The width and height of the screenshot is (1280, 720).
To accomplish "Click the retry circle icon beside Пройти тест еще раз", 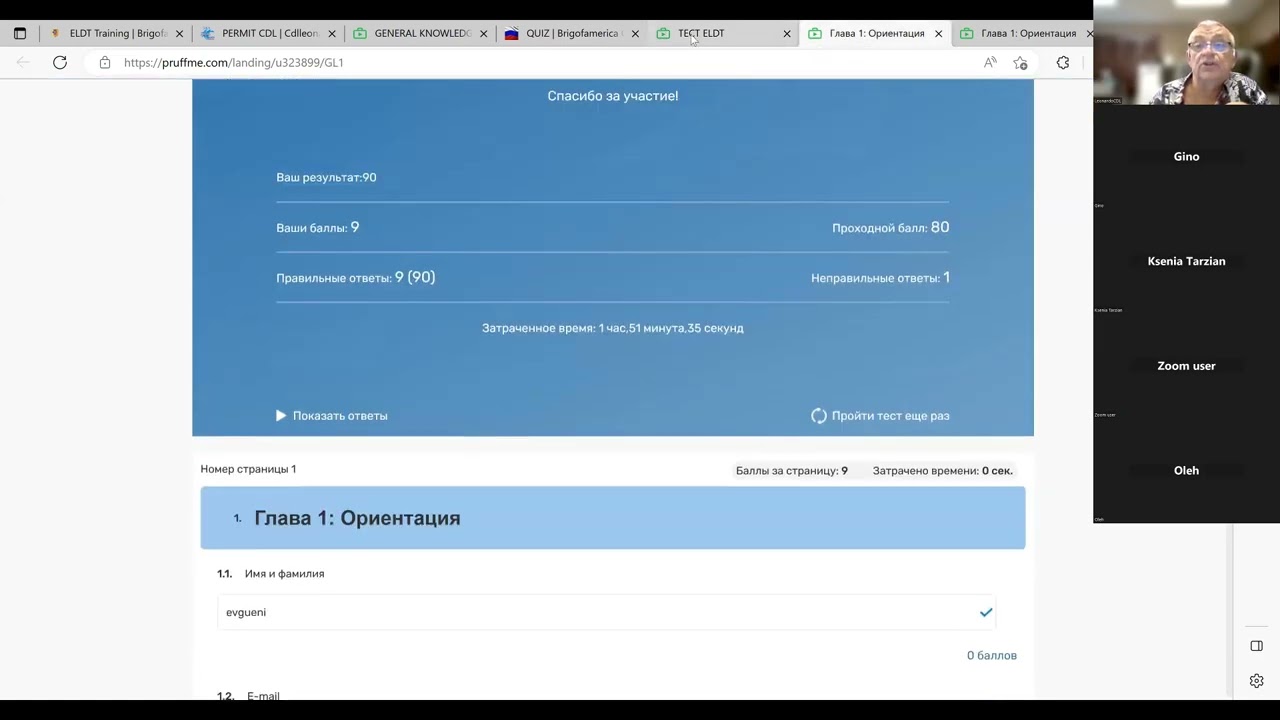I will click(819, 416).
